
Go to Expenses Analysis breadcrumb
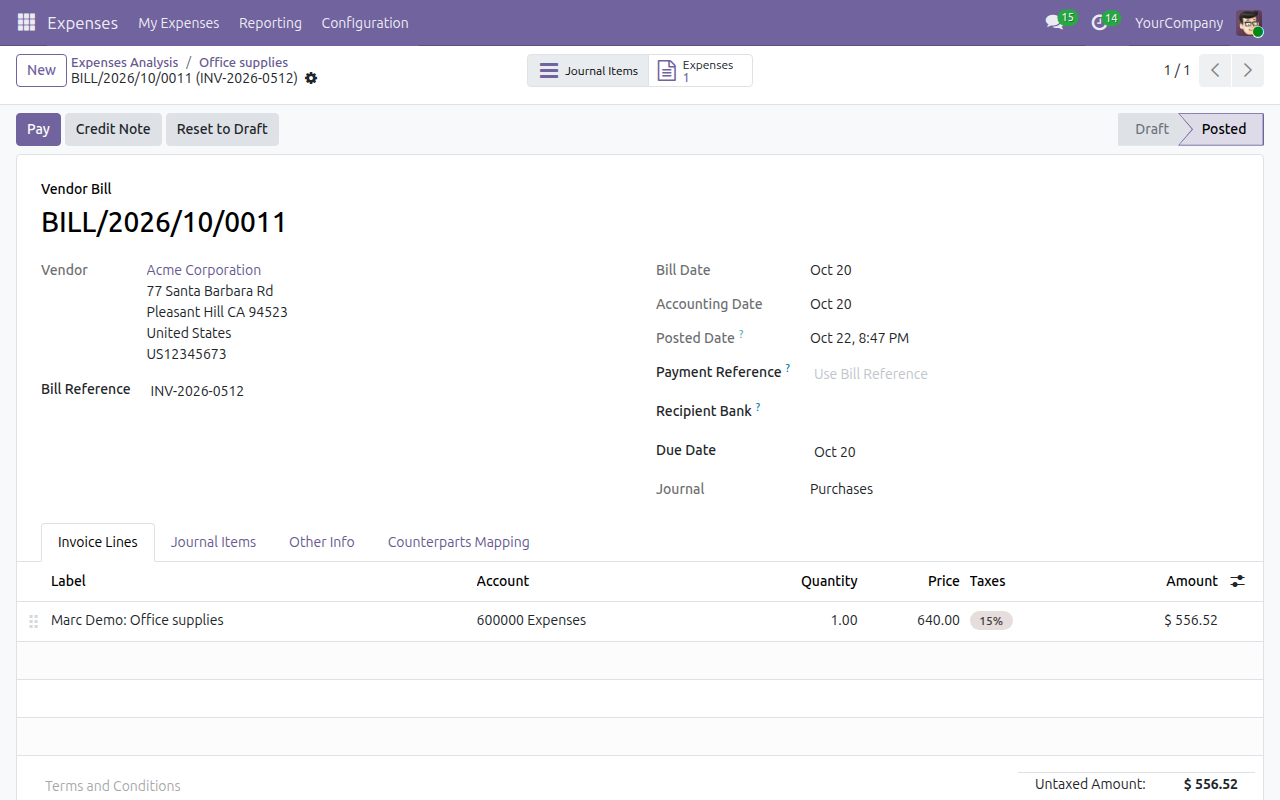pos(125,62)
